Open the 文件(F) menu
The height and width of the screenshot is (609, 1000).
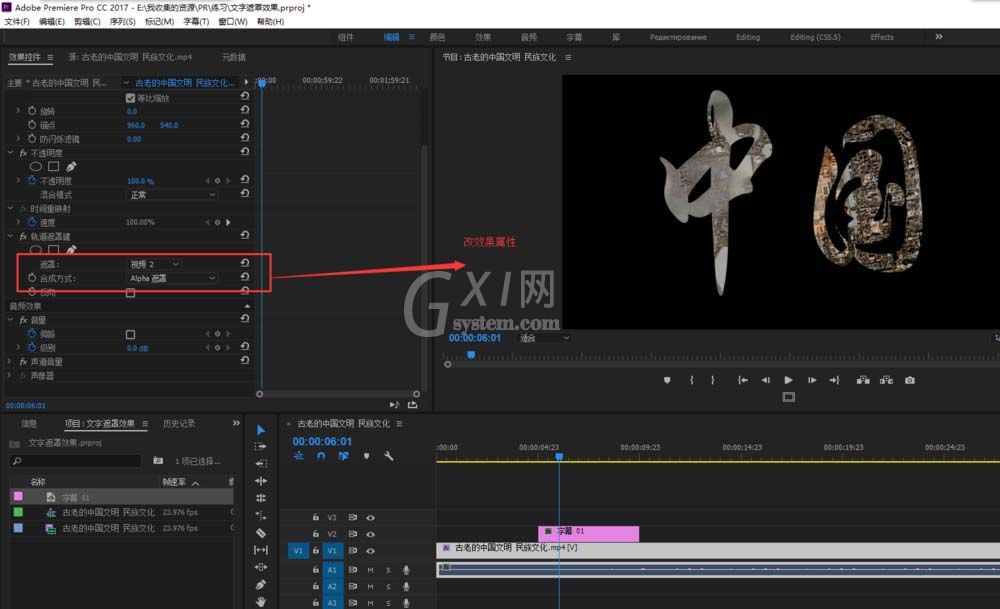(x=17, y=22)
